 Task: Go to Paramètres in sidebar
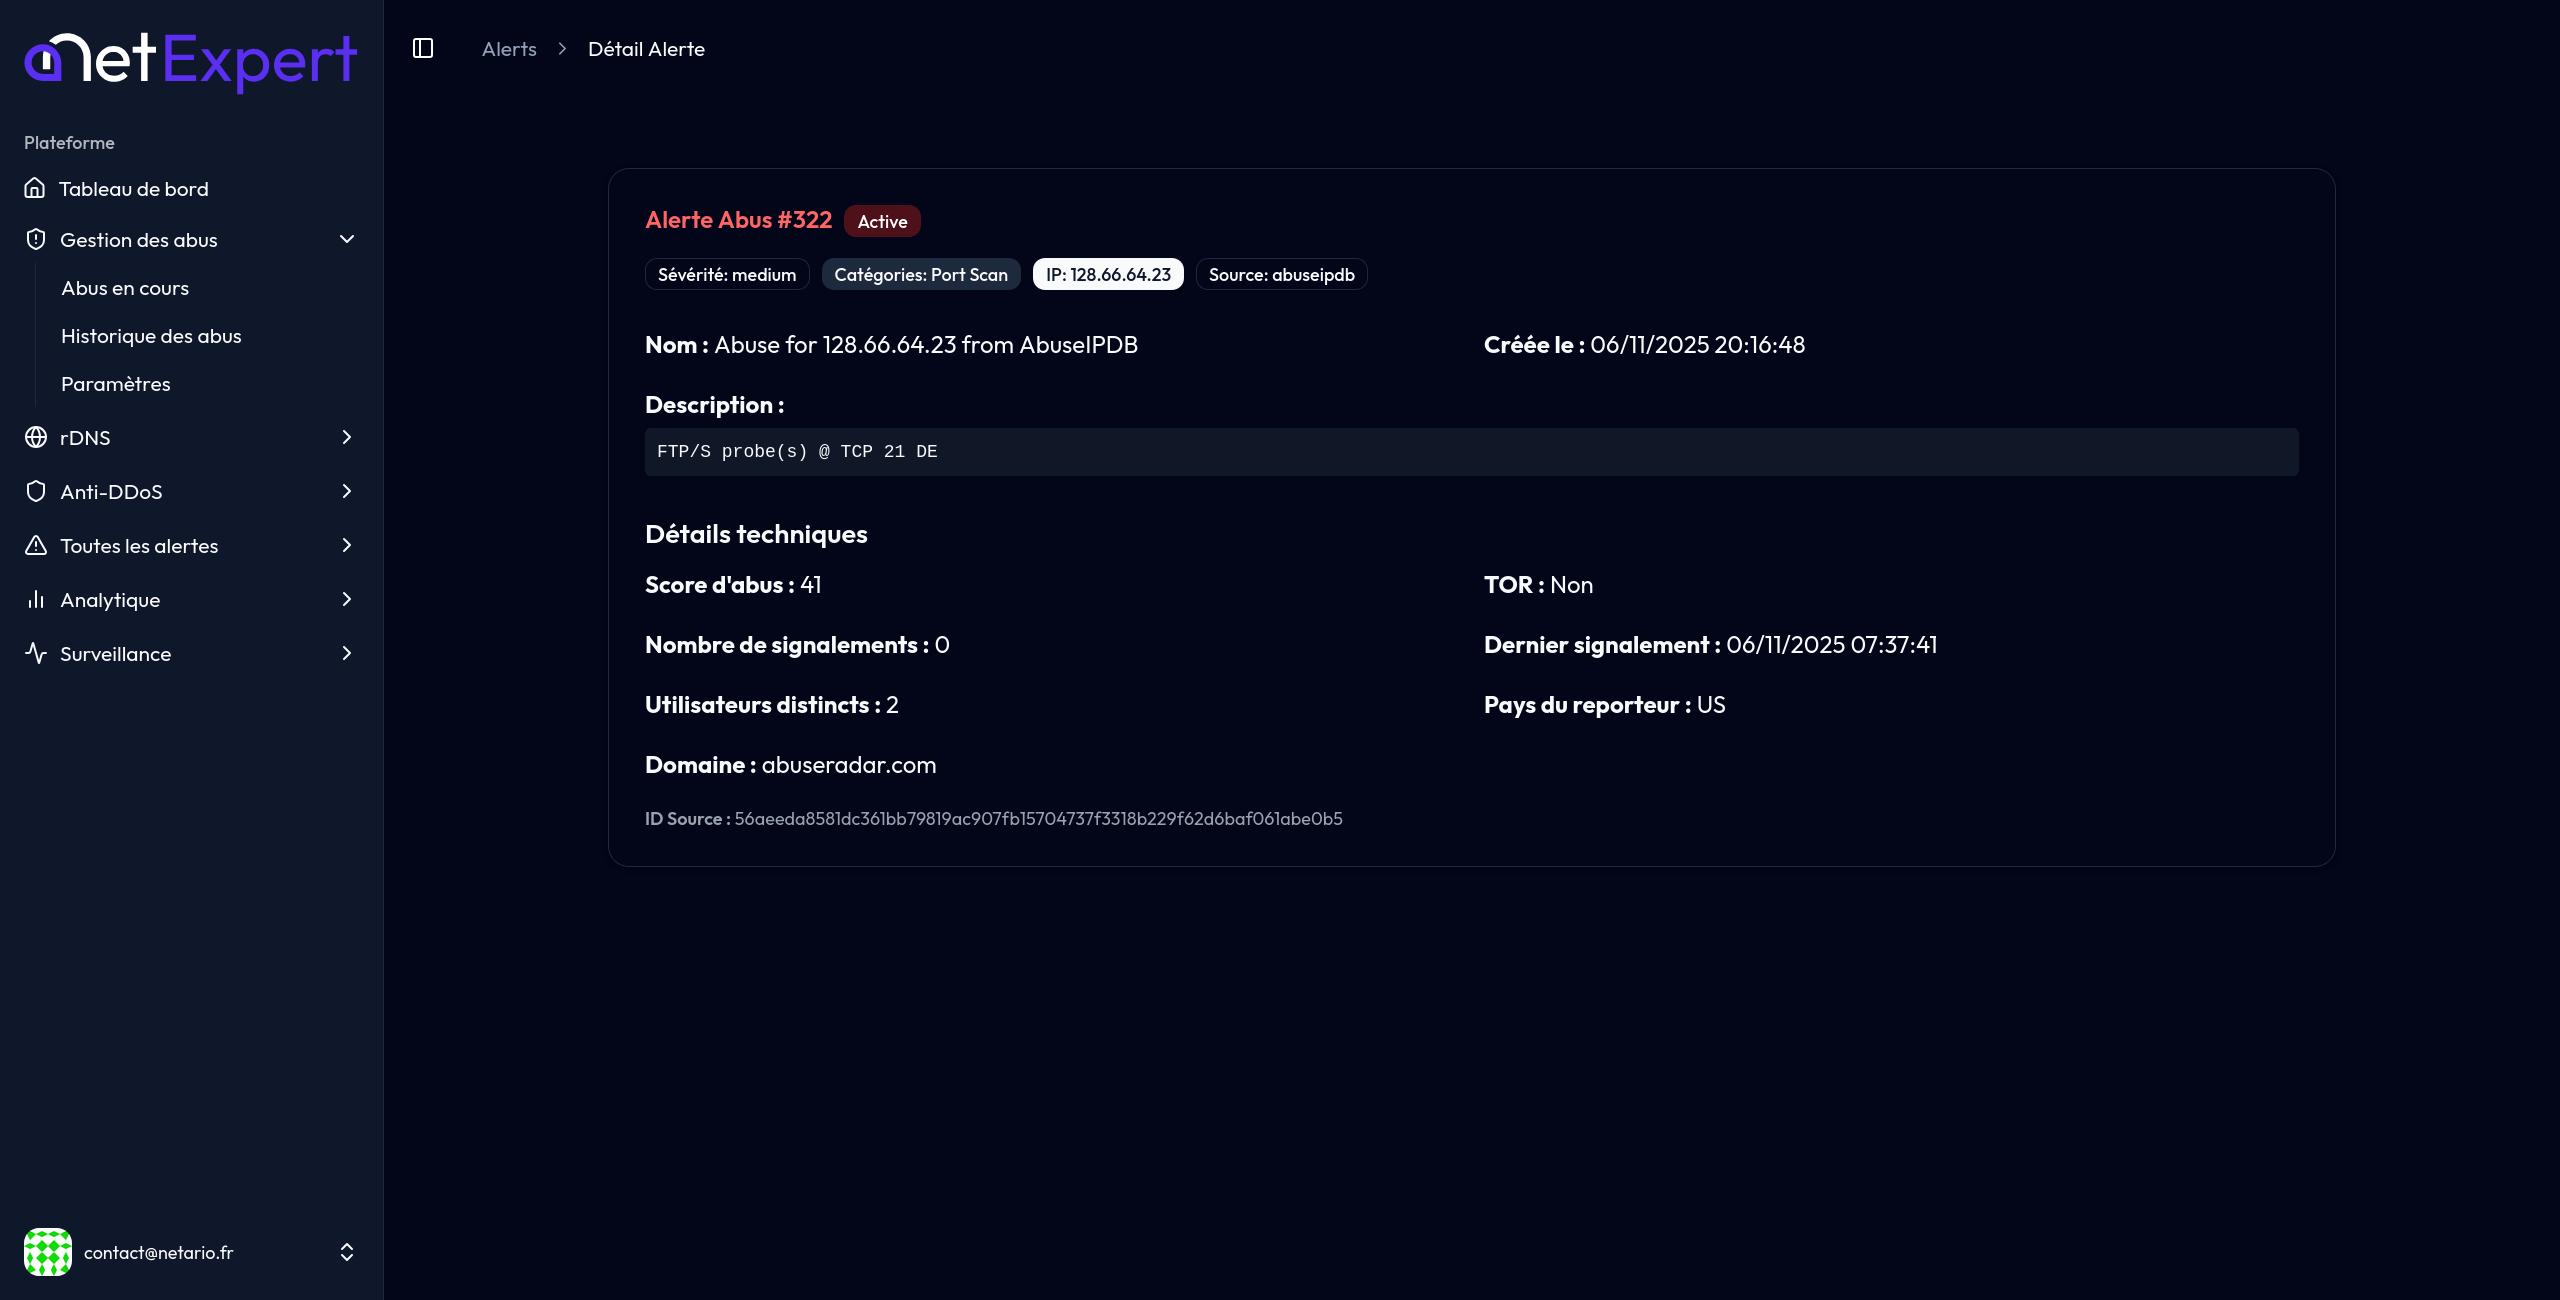coord(116,384)
